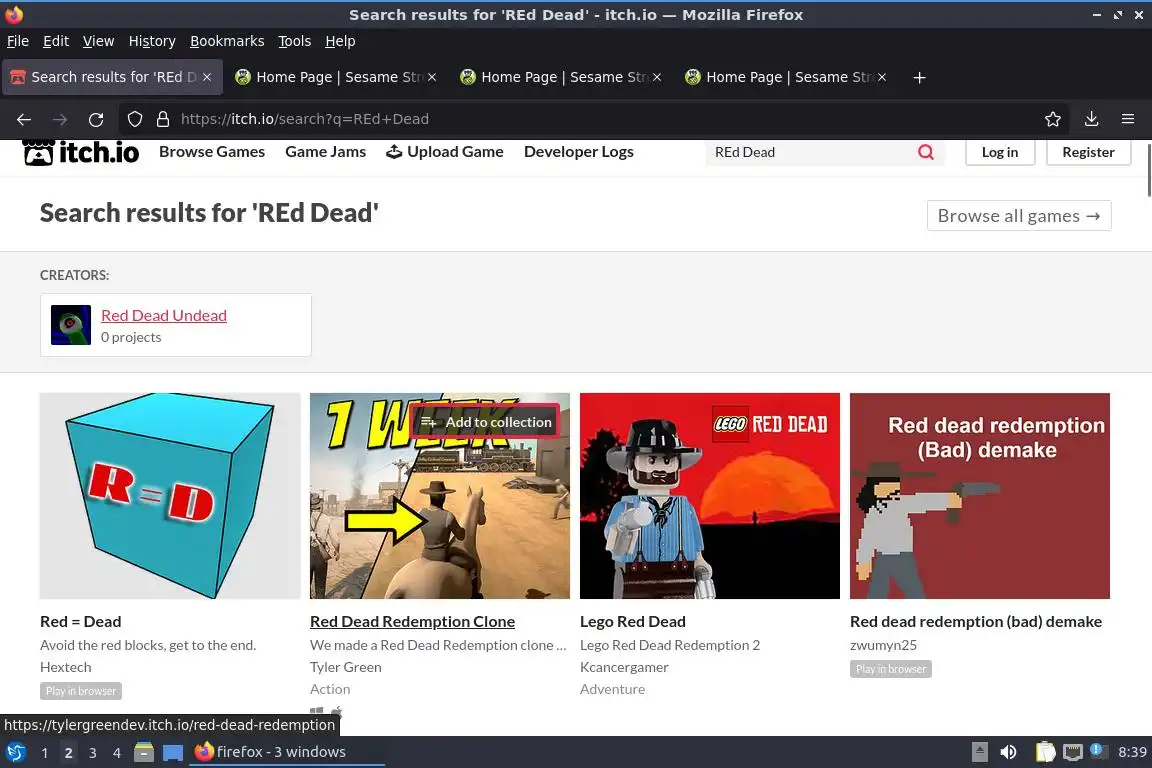Click Red dead redemption (bad) demake title
The width and height of the screenshot is (1152, 768).
pos(976,622)
